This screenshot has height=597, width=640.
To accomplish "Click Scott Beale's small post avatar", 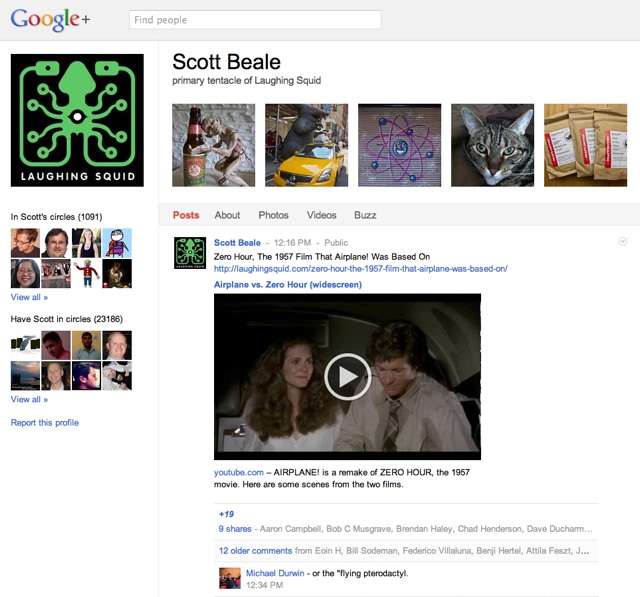I will click(189, 253).
